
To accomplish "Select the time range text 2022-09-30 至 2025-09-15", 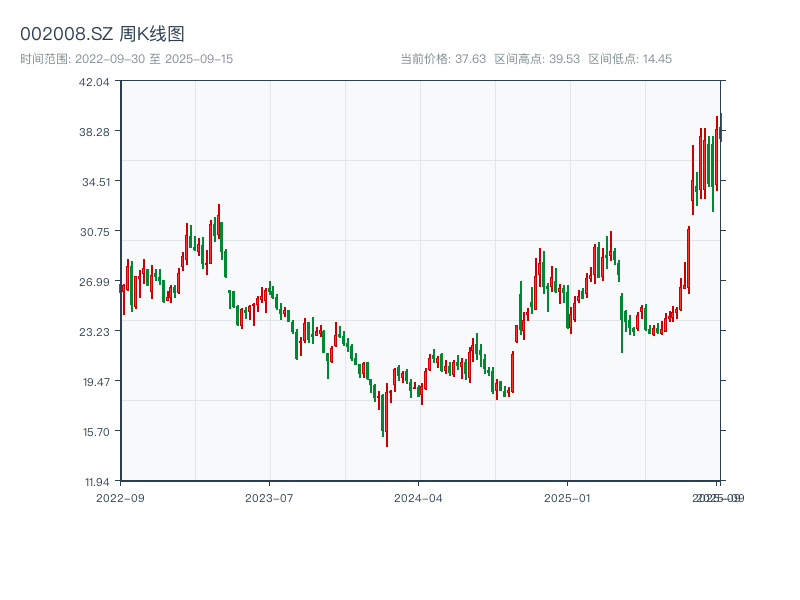I will tap(154, 59).
